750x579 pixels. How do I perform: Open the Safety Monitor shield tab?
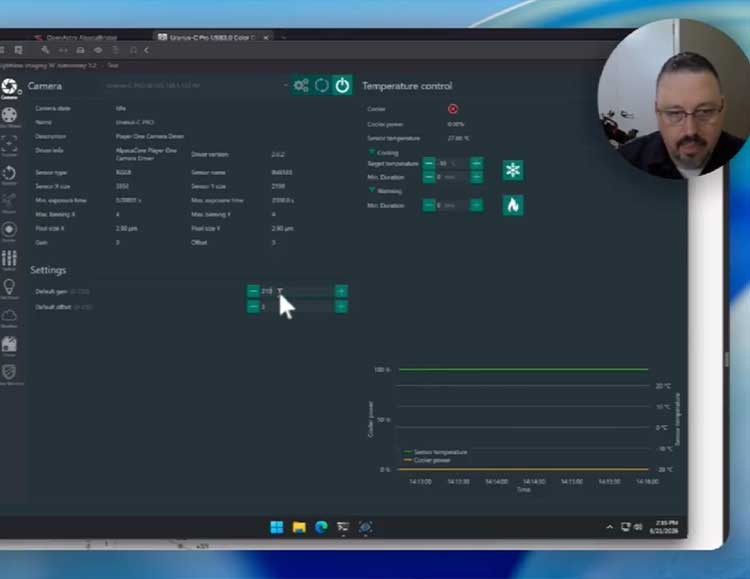(x=9, y=374)
